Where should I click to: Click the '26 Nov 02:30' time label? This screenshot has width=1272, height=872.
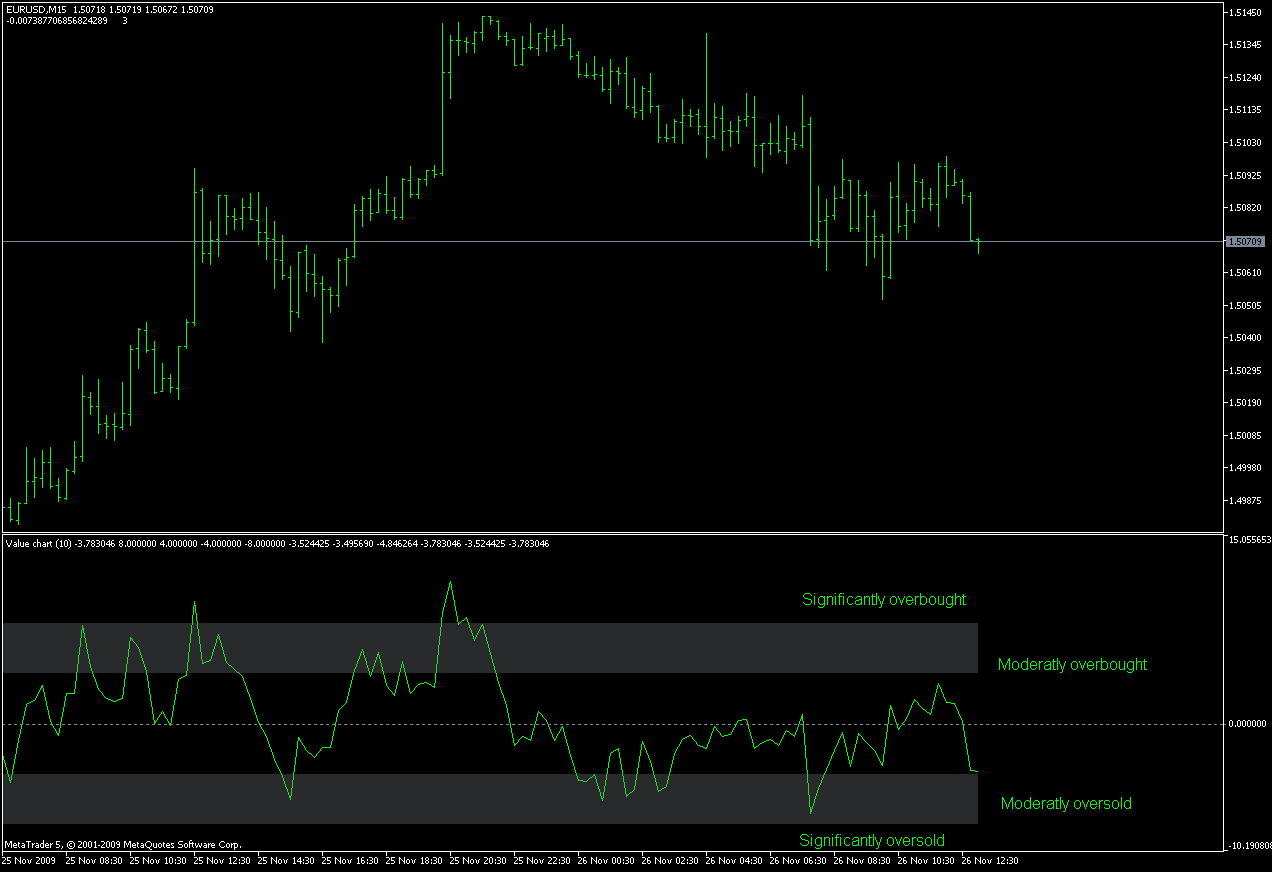671,860
